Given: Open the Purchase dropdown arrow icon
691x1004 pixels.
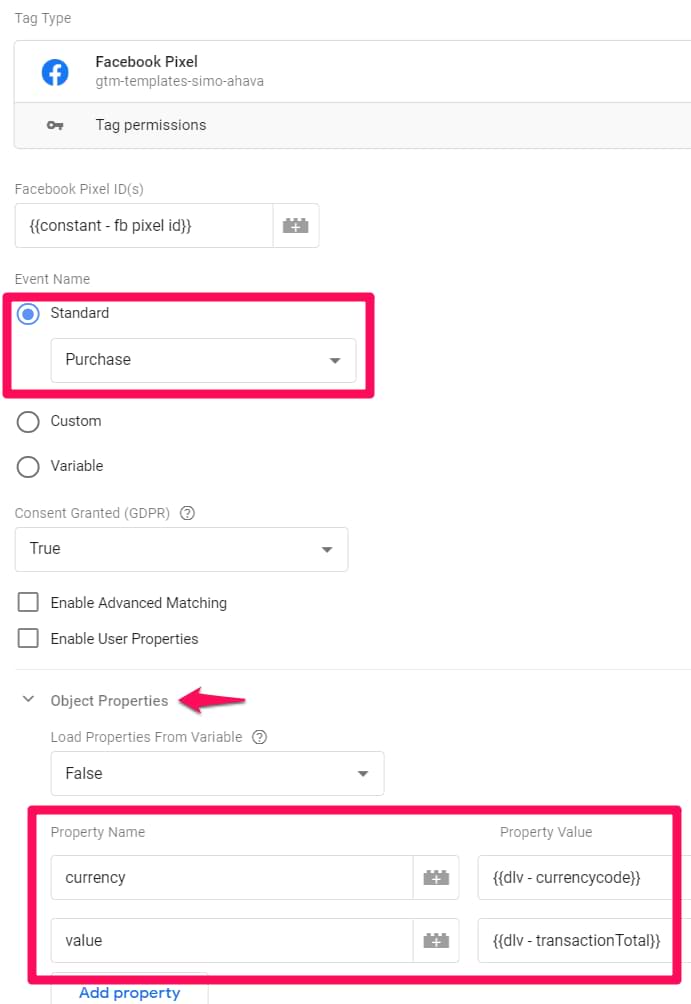Looking at the screenshot, I should [334, 361].
